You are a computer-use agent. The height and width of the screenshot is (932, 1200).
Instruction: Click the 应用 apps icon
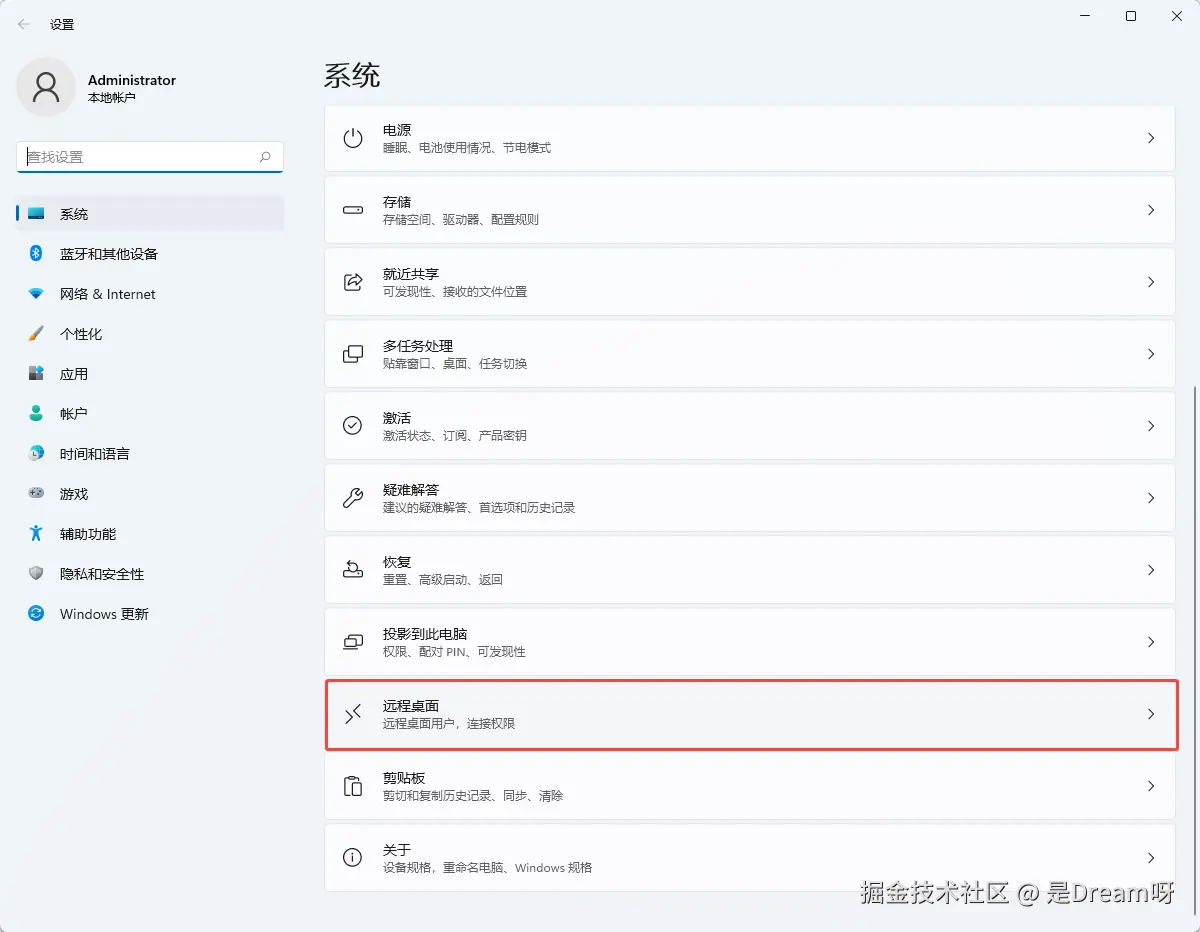pos(36,374)
